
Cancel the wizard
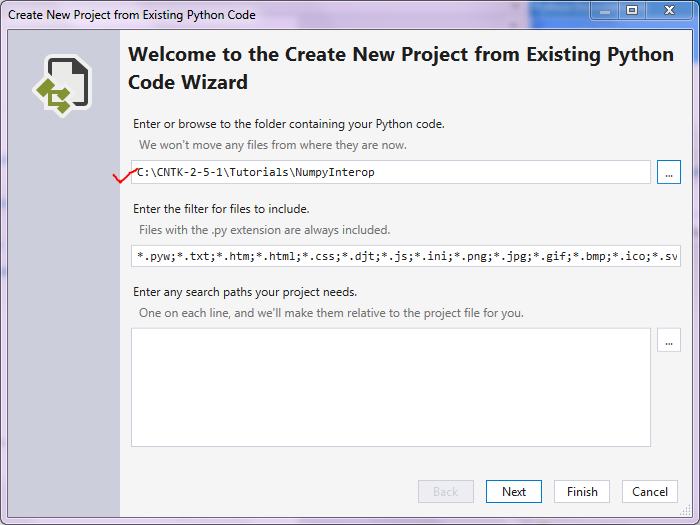pos(650,491)
